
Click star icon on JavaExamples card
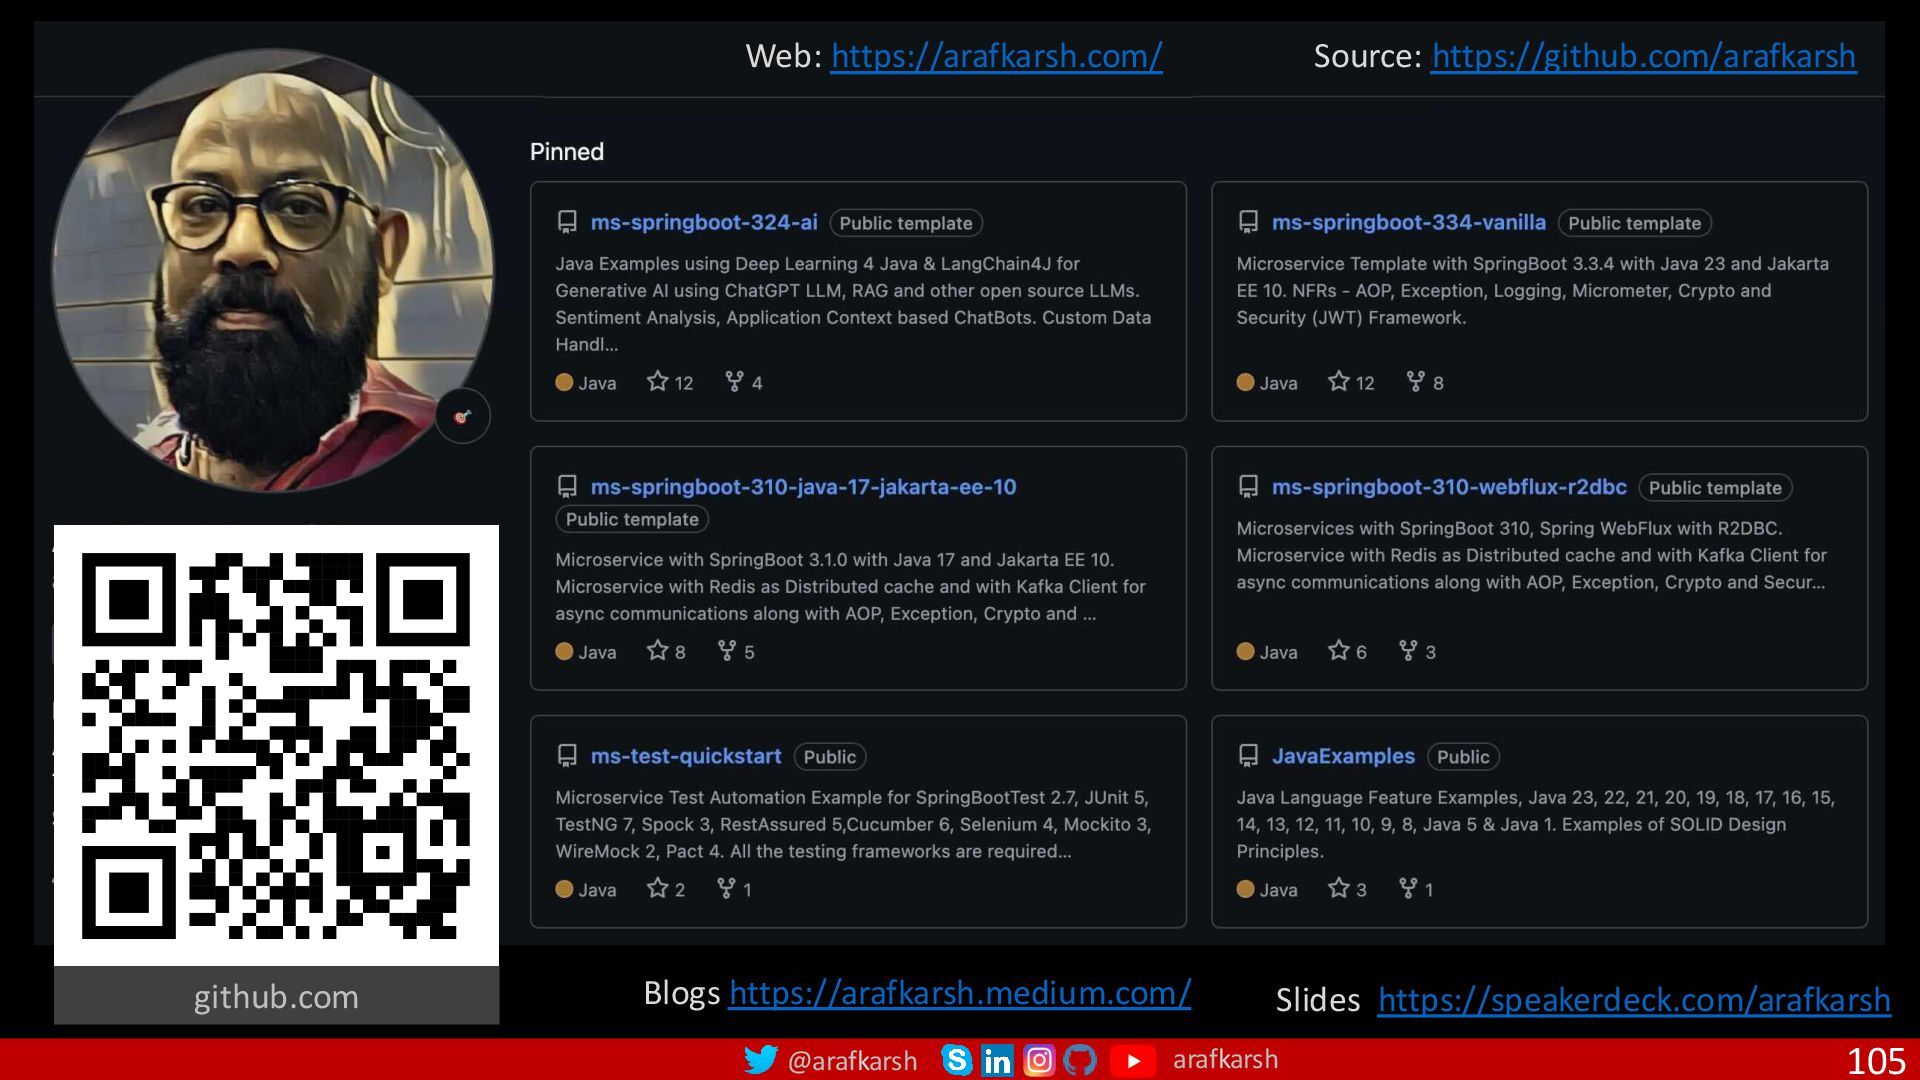point(1339,888)
